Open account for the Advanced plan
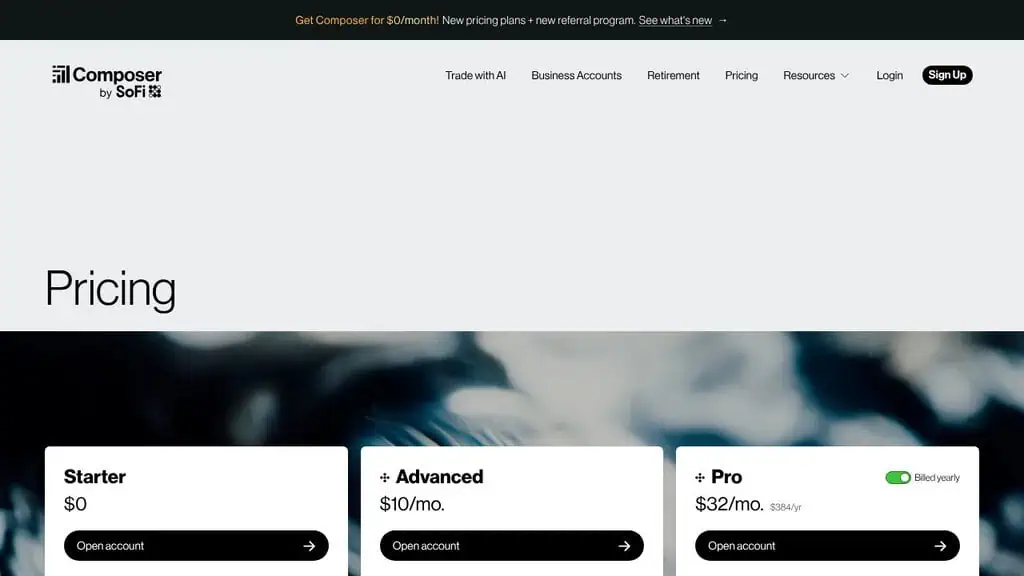Image resolution: width=1024 pixels, height=576 pixels. pos(511,545)
